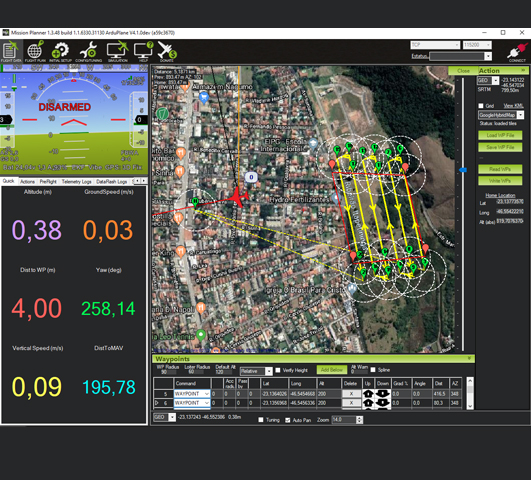Image resolution: width=531 pixels, height=480 pixels.
Task: Click the blue map zoom slider handle
Action: pos(463,170)
